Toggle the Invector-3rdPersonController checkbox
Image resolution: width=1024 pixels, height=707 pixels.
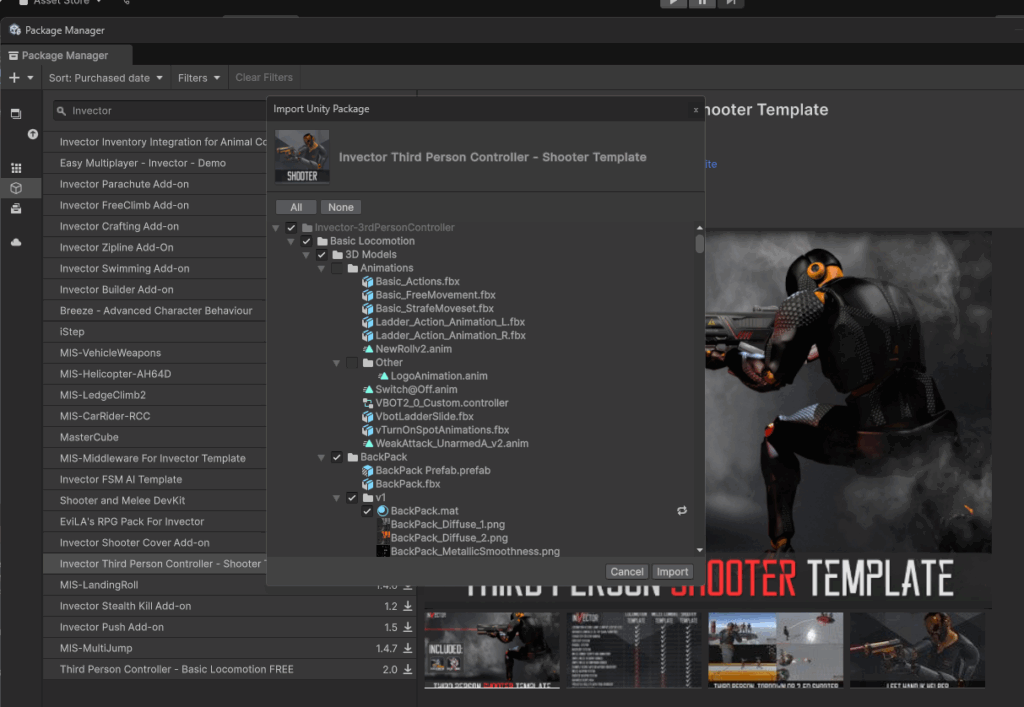point(291,228)
